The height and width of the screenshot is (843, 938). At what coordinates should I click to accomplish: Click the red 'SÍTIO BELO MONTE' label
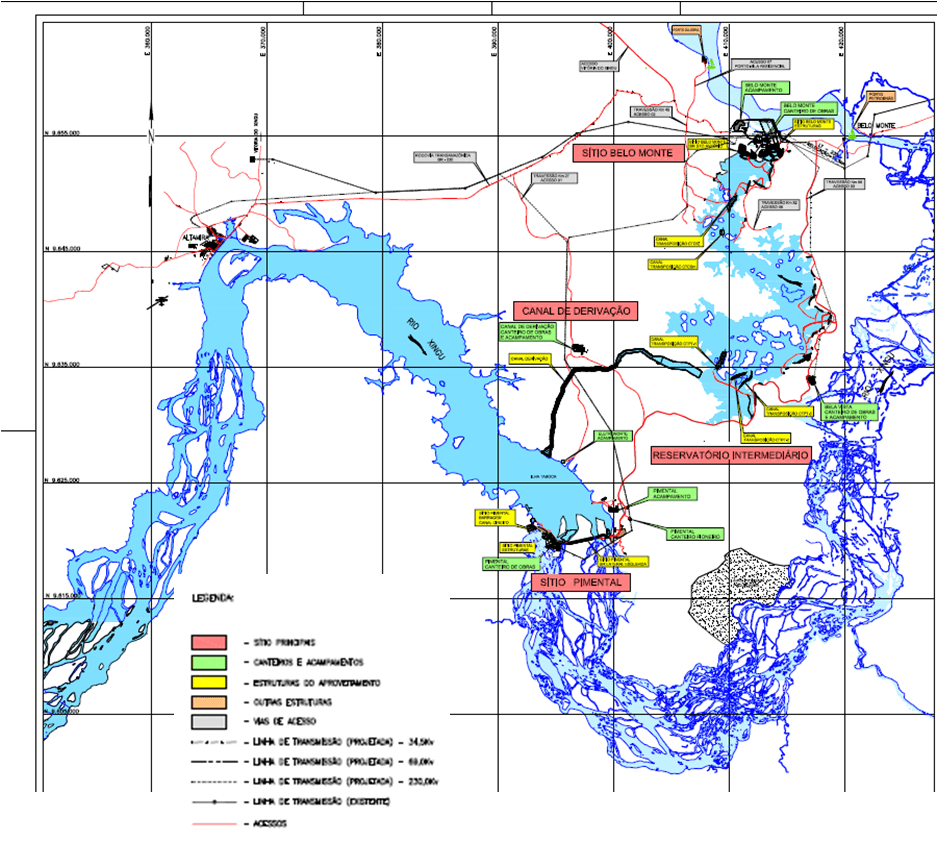point(628,153)
